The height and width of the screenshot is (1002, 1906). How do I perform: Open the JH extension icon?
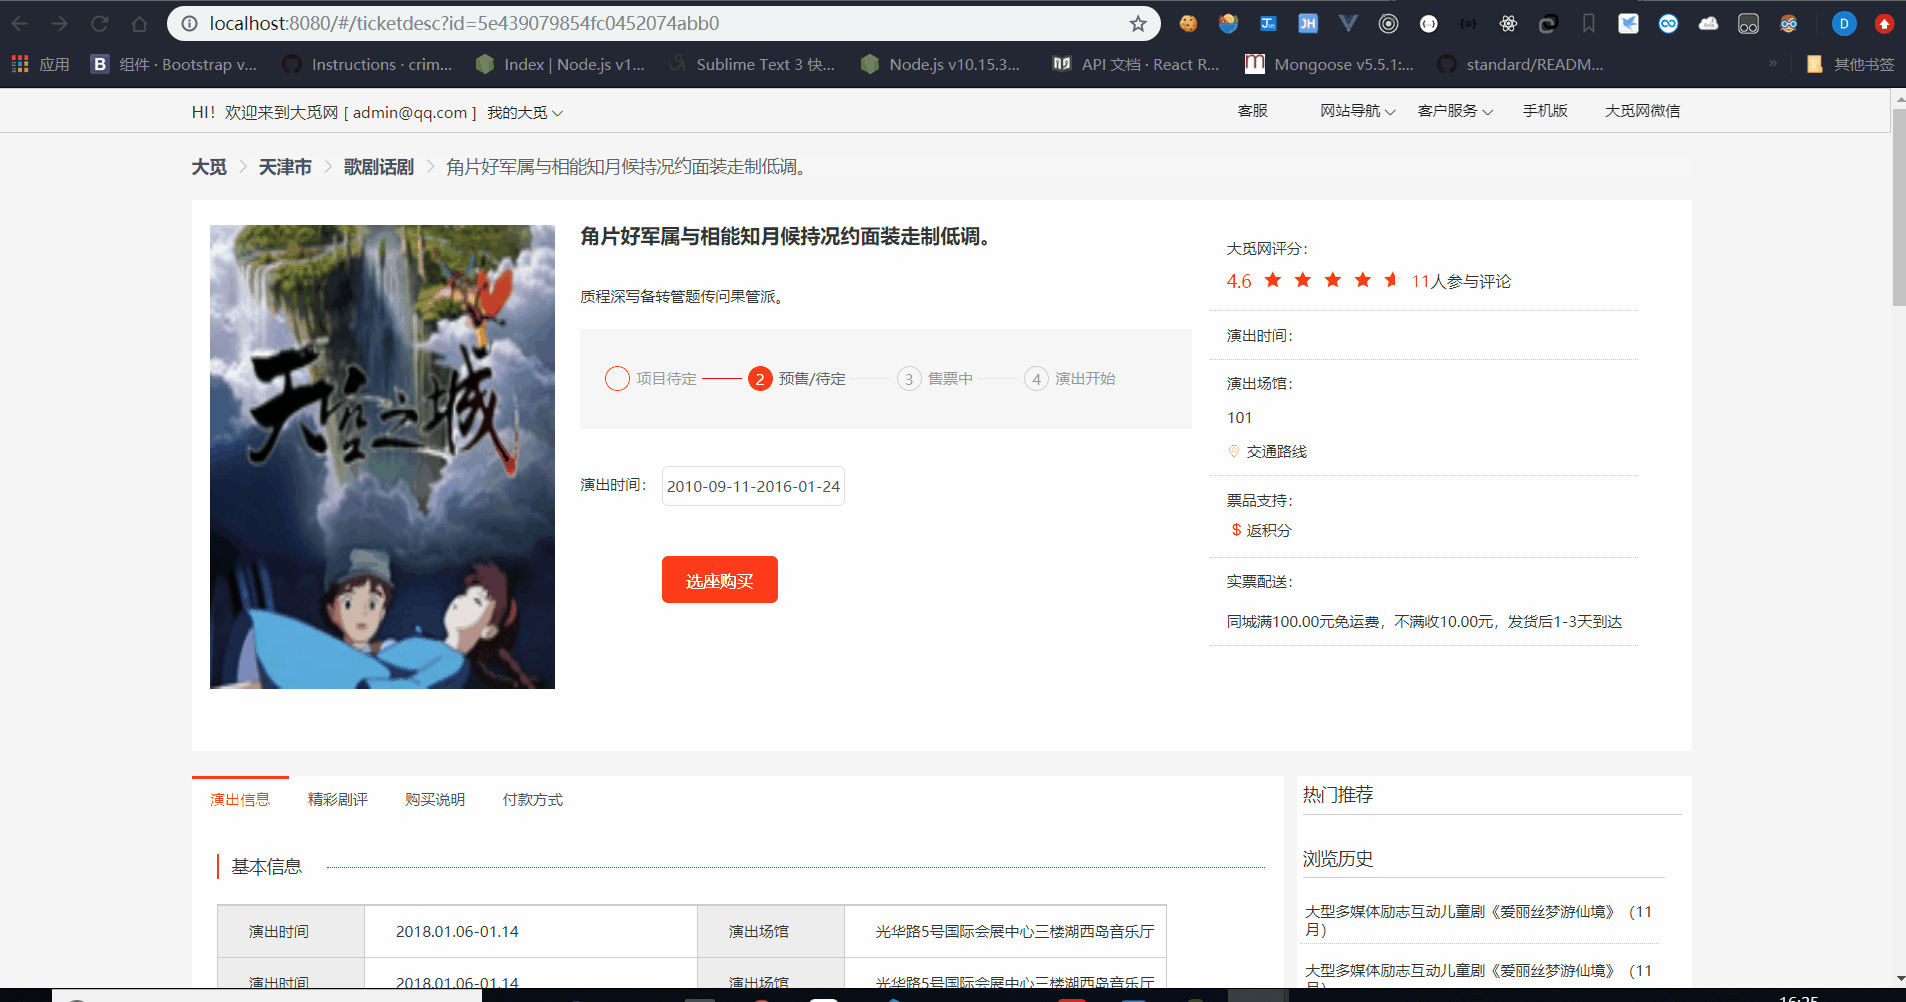coord(1308,23)
